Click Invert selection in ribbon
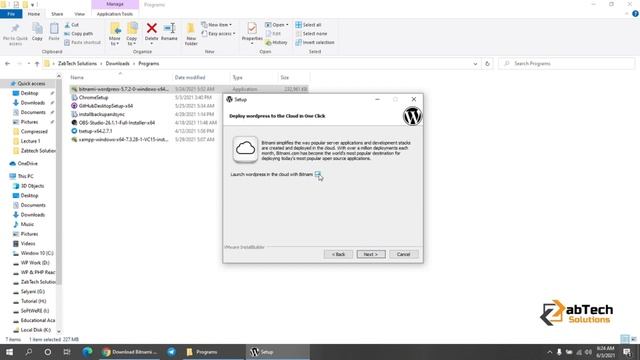Viewport: 640px width, 360px height. 315,42
